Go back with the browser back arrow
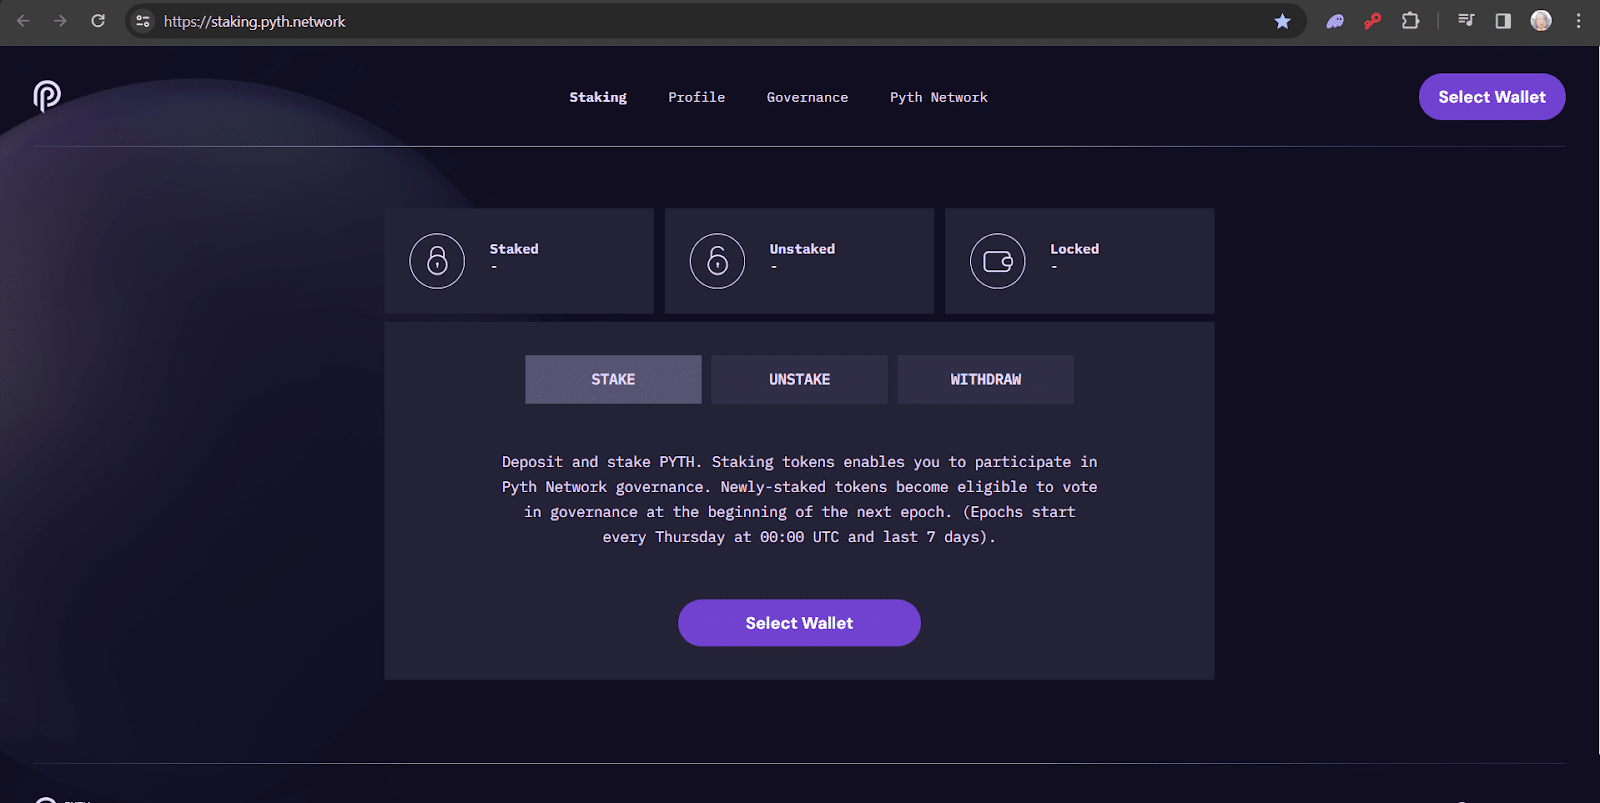The width and height of the screenshot is (1600, 803). tap(23, 21)
